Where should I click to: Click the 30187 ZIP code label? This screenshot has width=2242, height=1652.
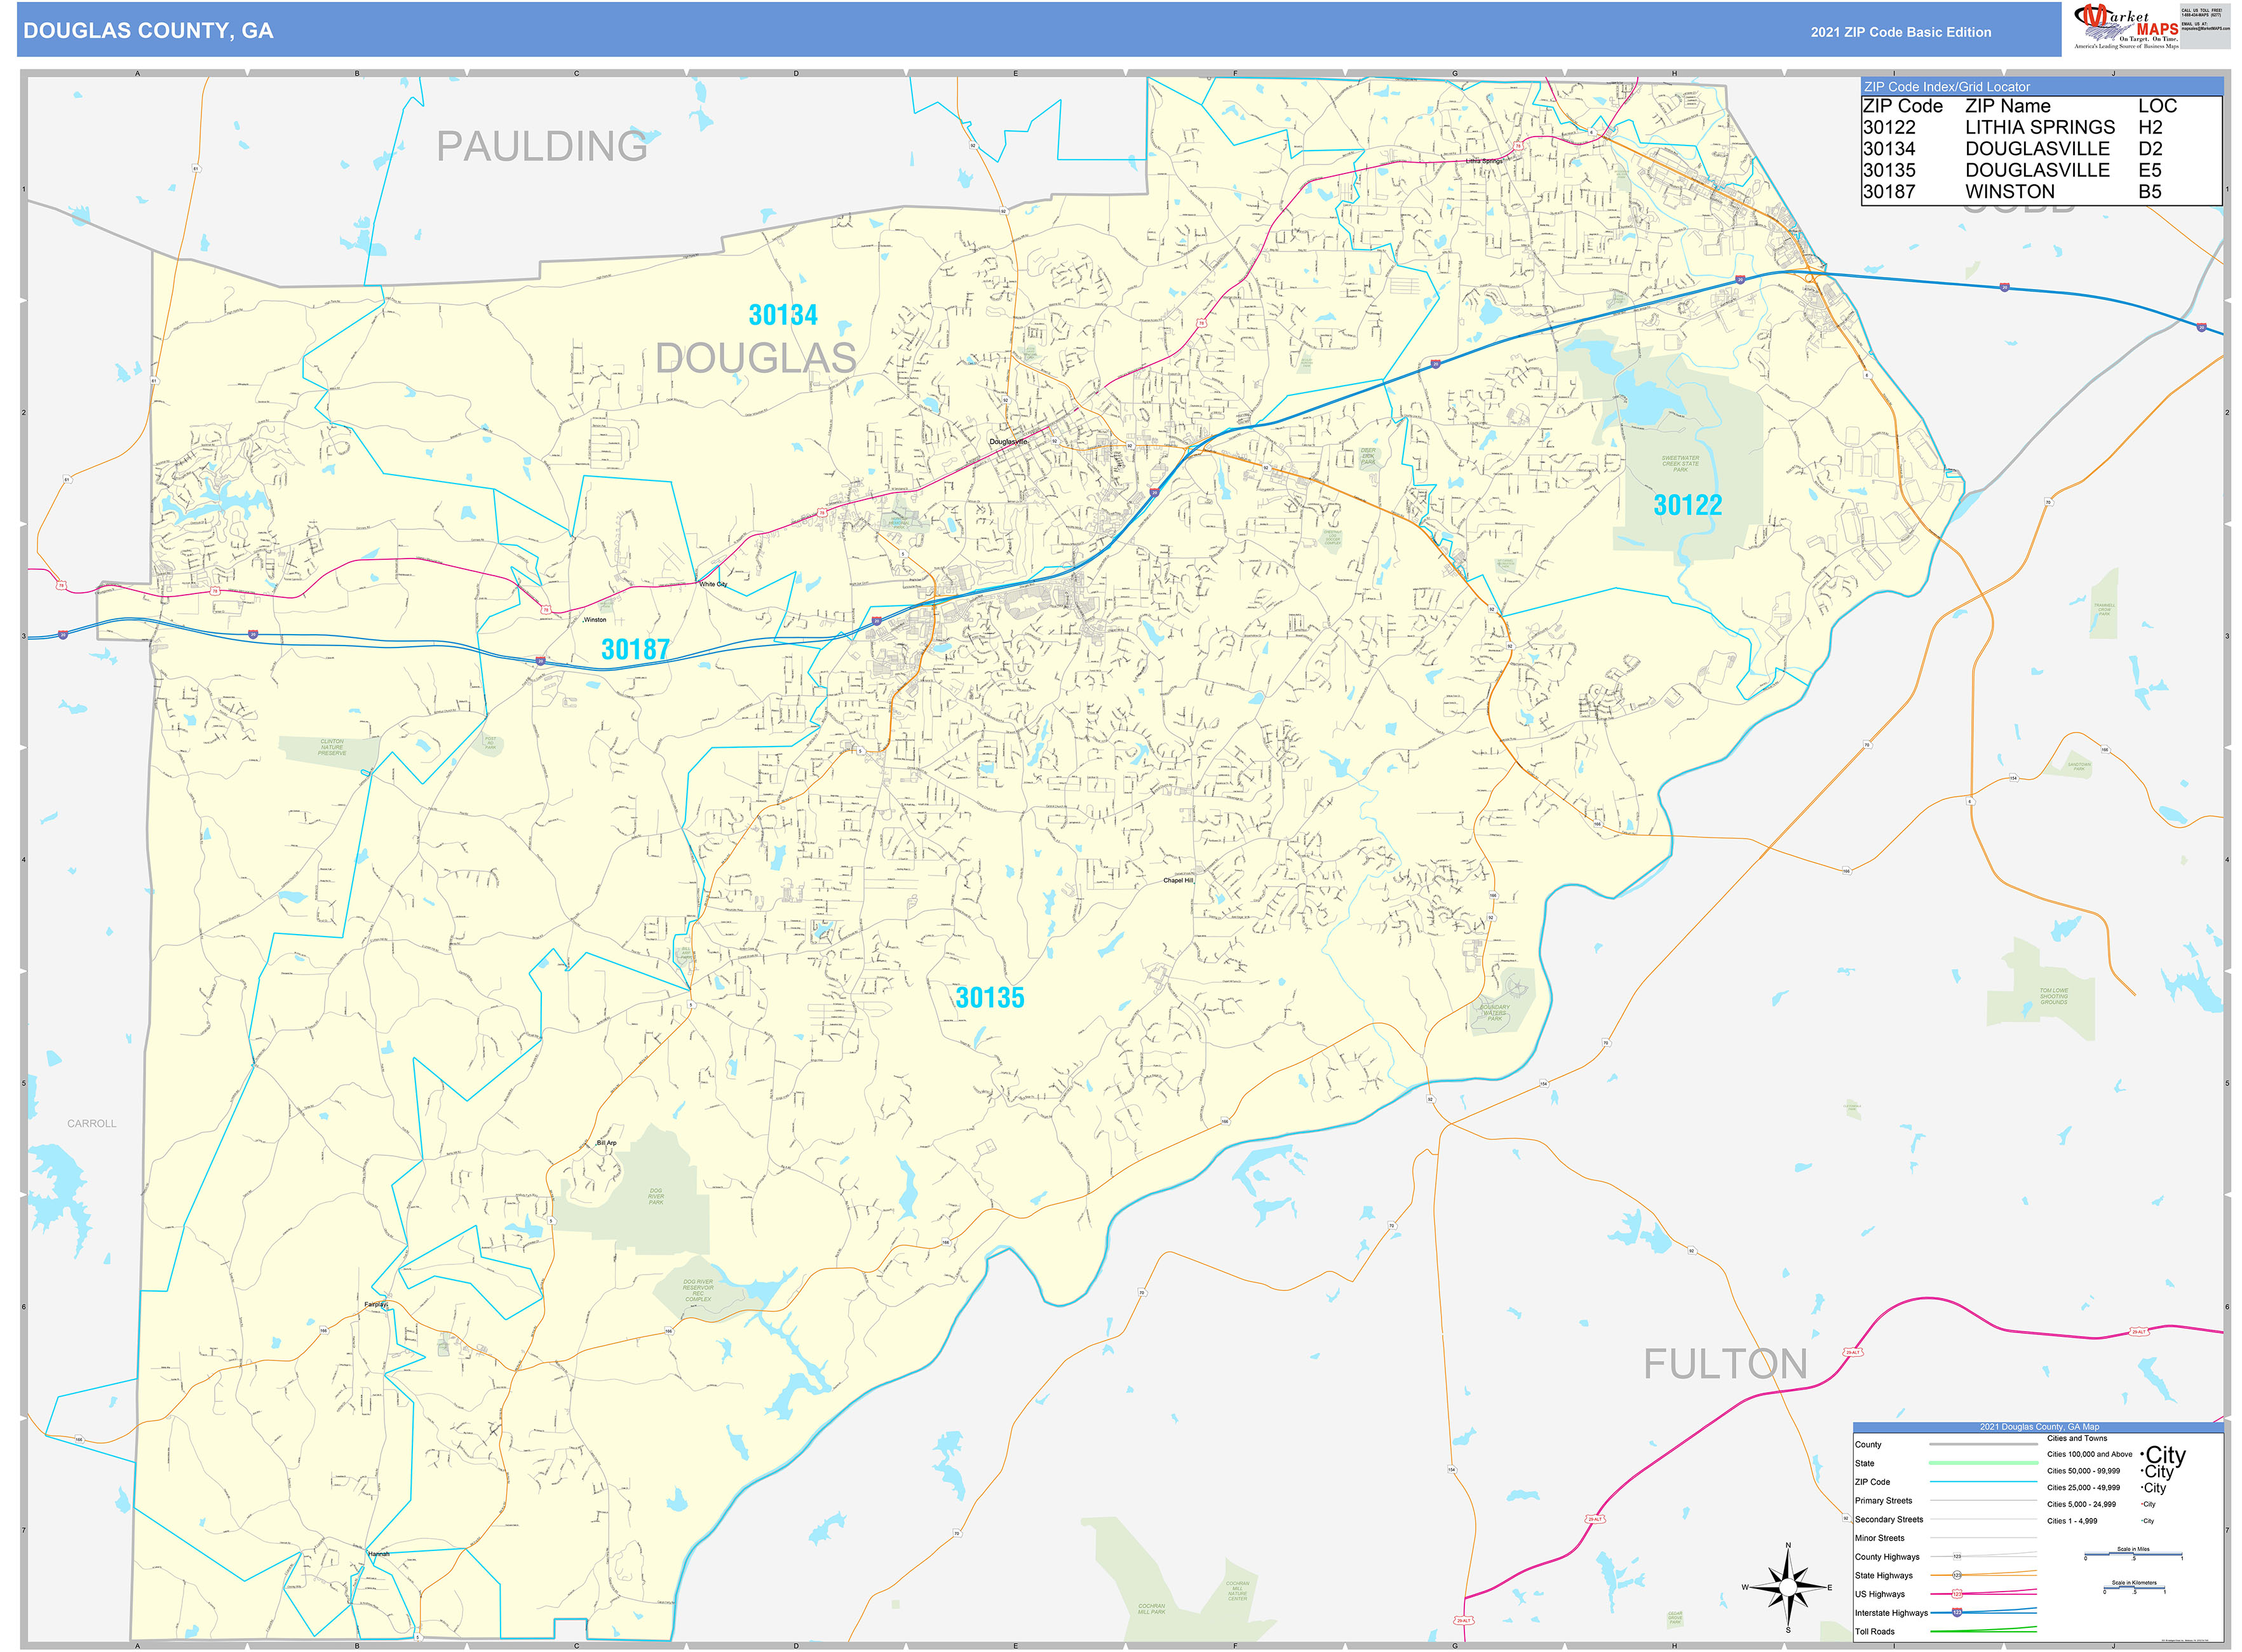[635, 649]
